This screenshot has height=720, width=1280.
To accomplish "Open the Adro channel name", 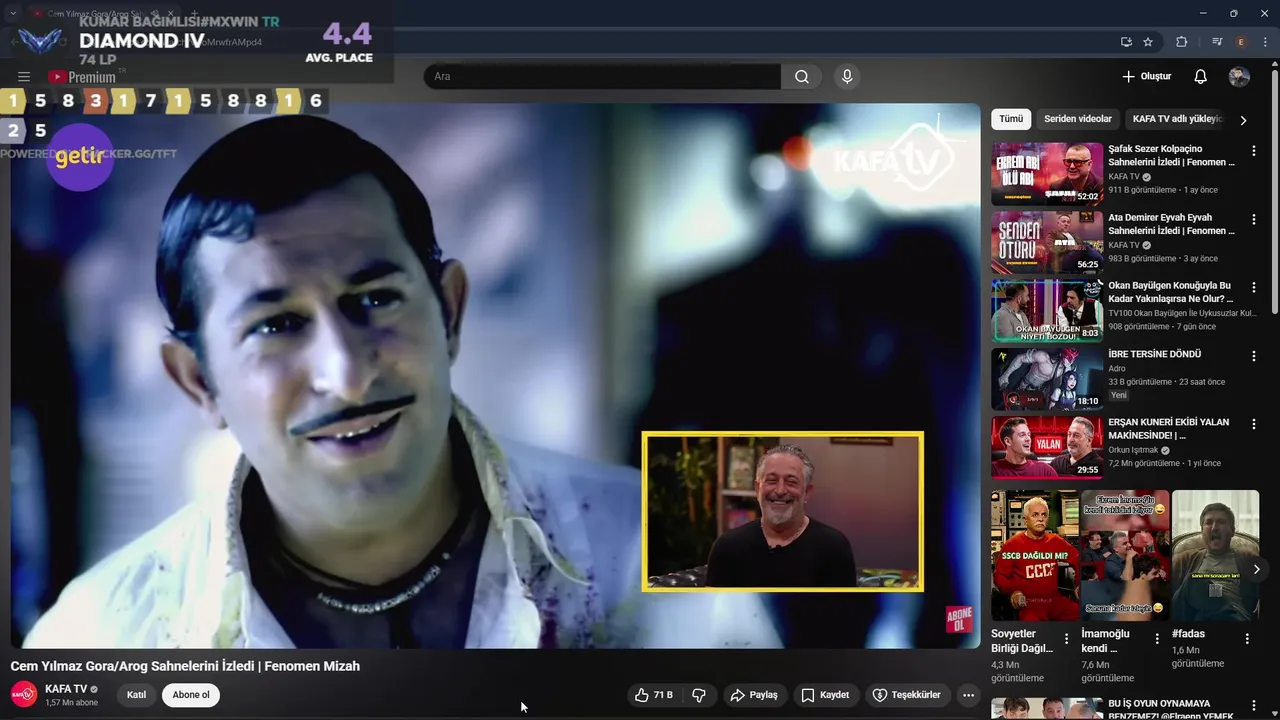I will pos(1117,368).
